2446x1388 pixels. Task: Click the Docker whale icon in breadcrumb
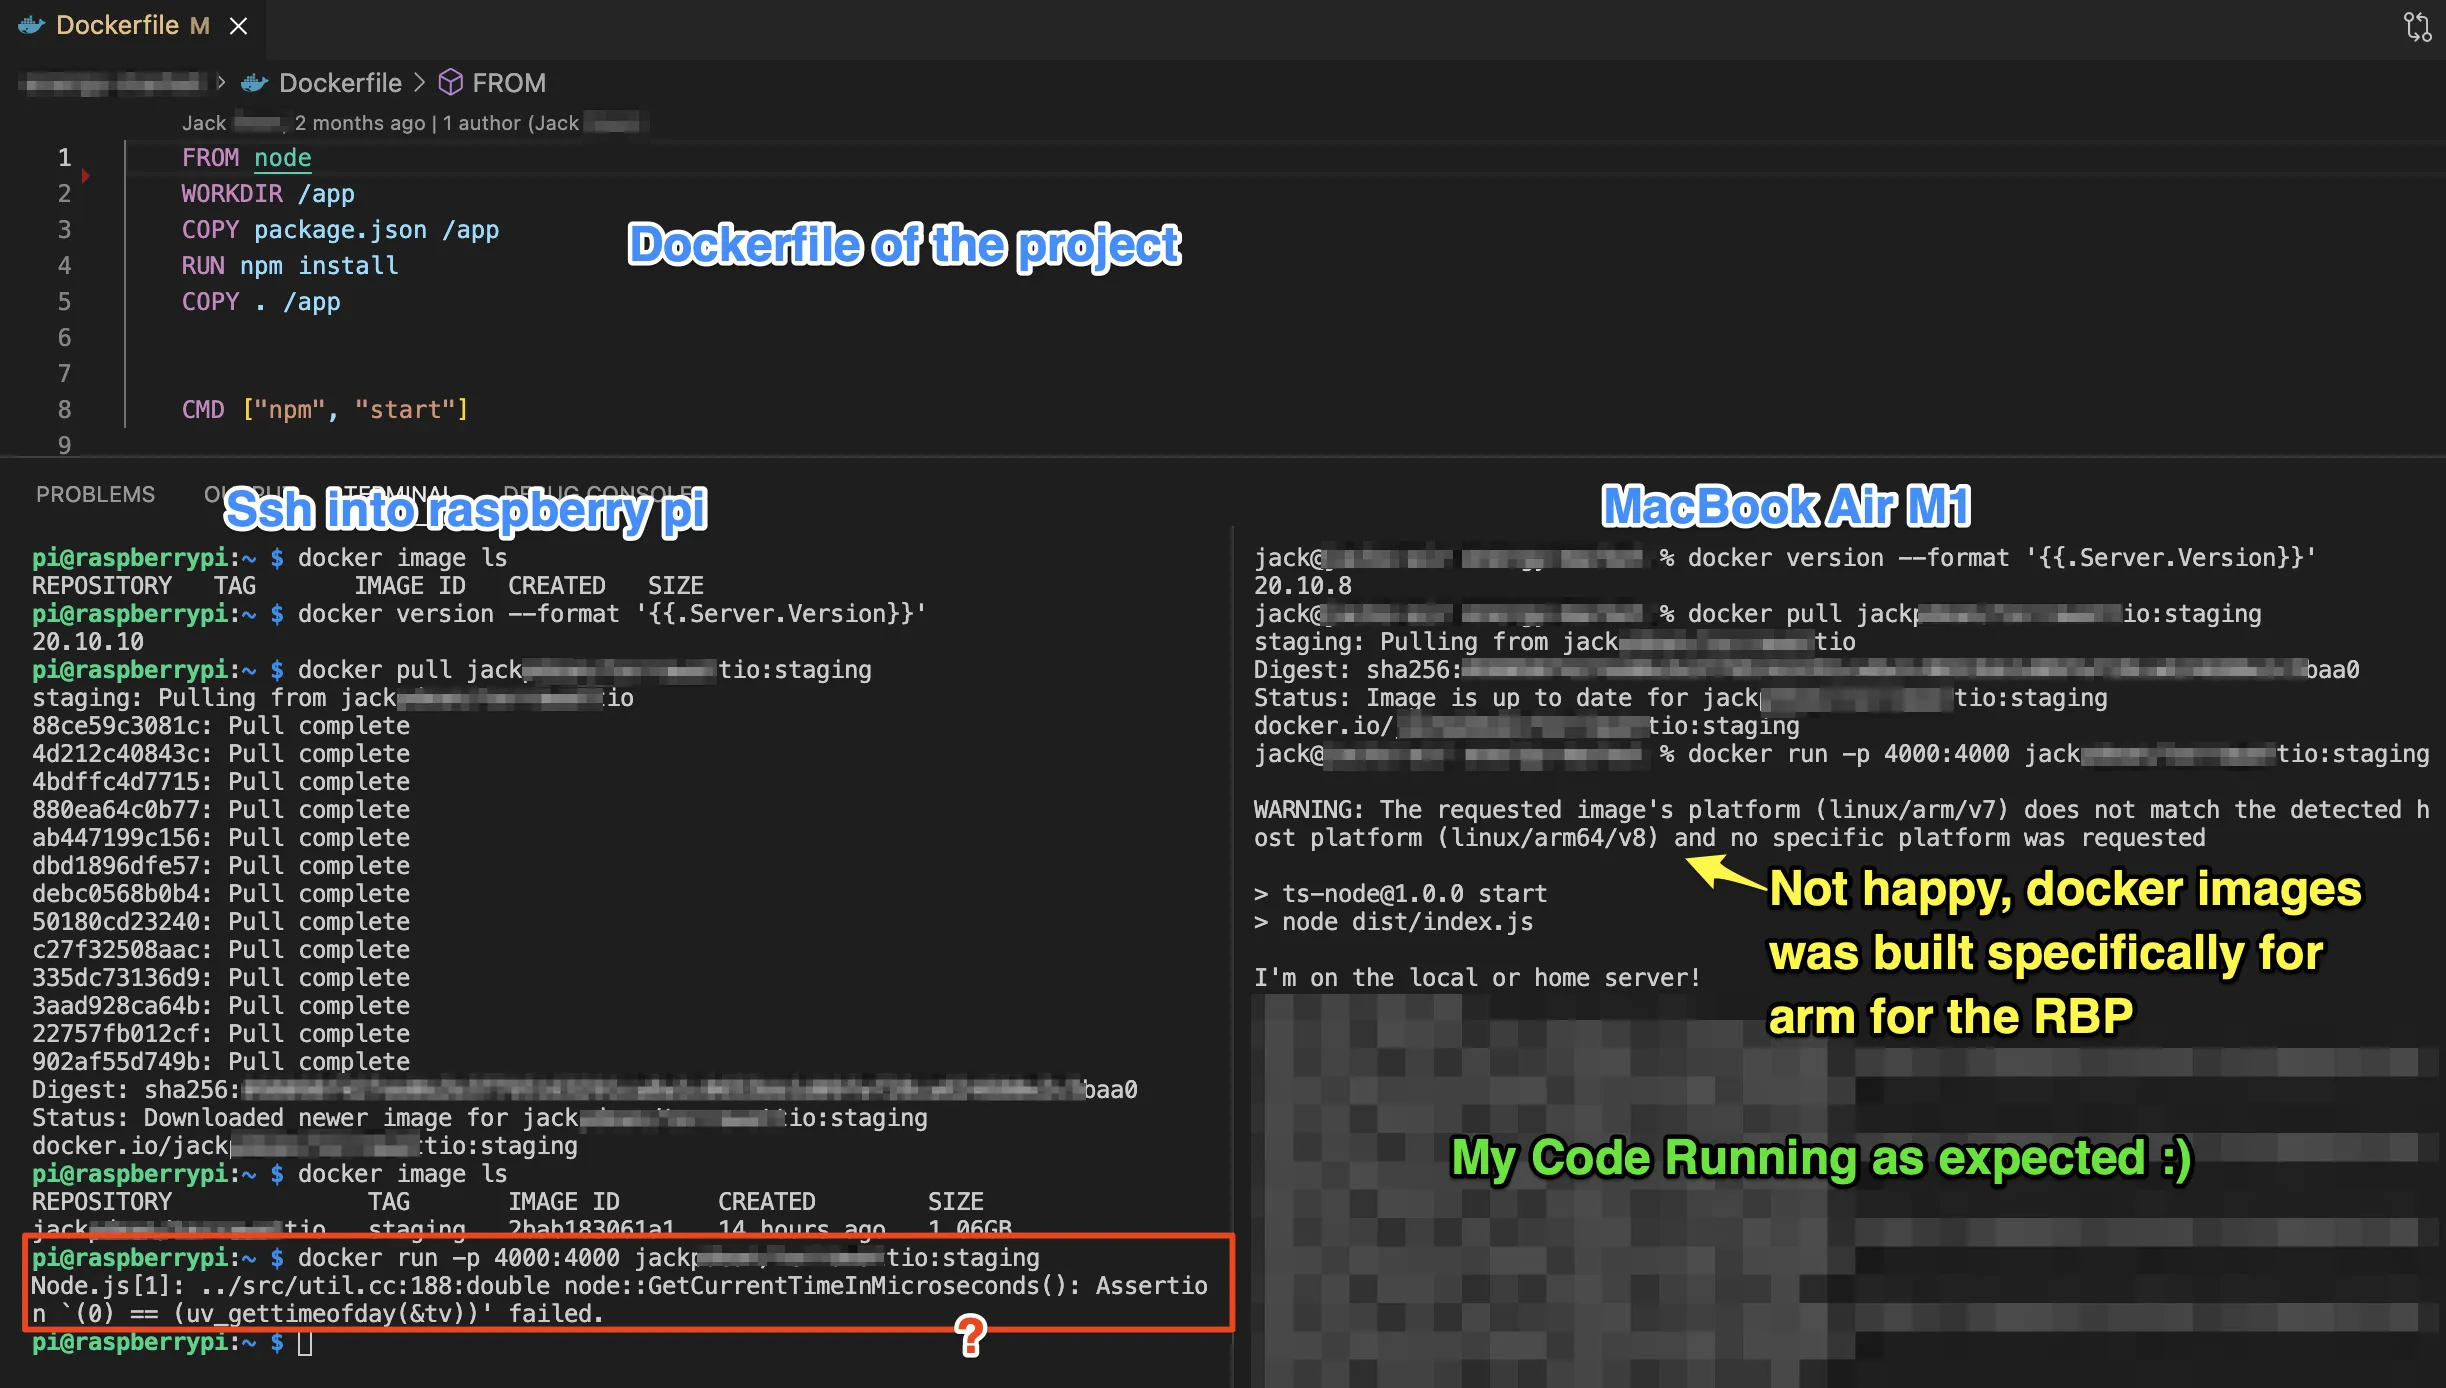click(255, 83)
